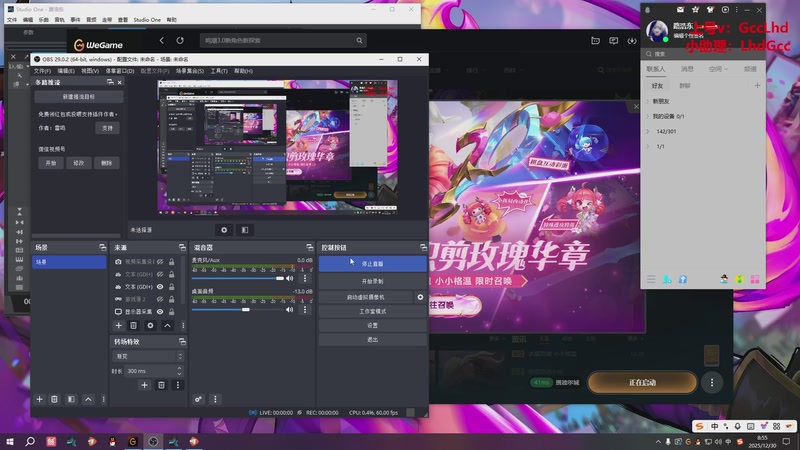Click 新建推流目标 button
Viewport: 800px width, 450px height.
click(x=79, y=96)
